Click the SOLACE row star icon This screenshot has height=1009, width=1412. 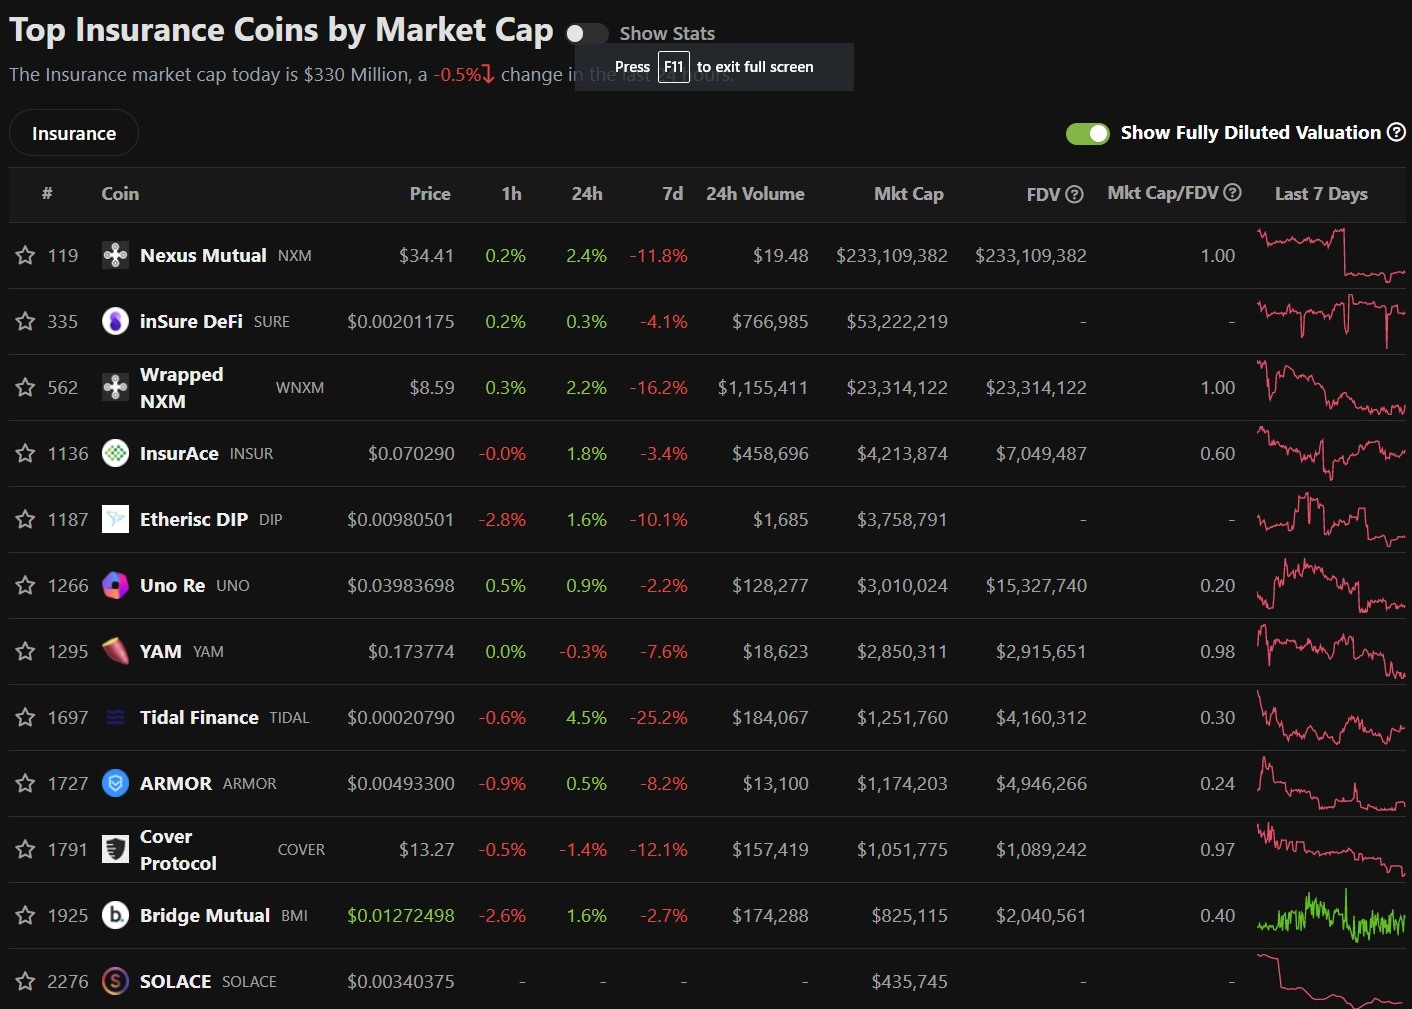(26, 982)
